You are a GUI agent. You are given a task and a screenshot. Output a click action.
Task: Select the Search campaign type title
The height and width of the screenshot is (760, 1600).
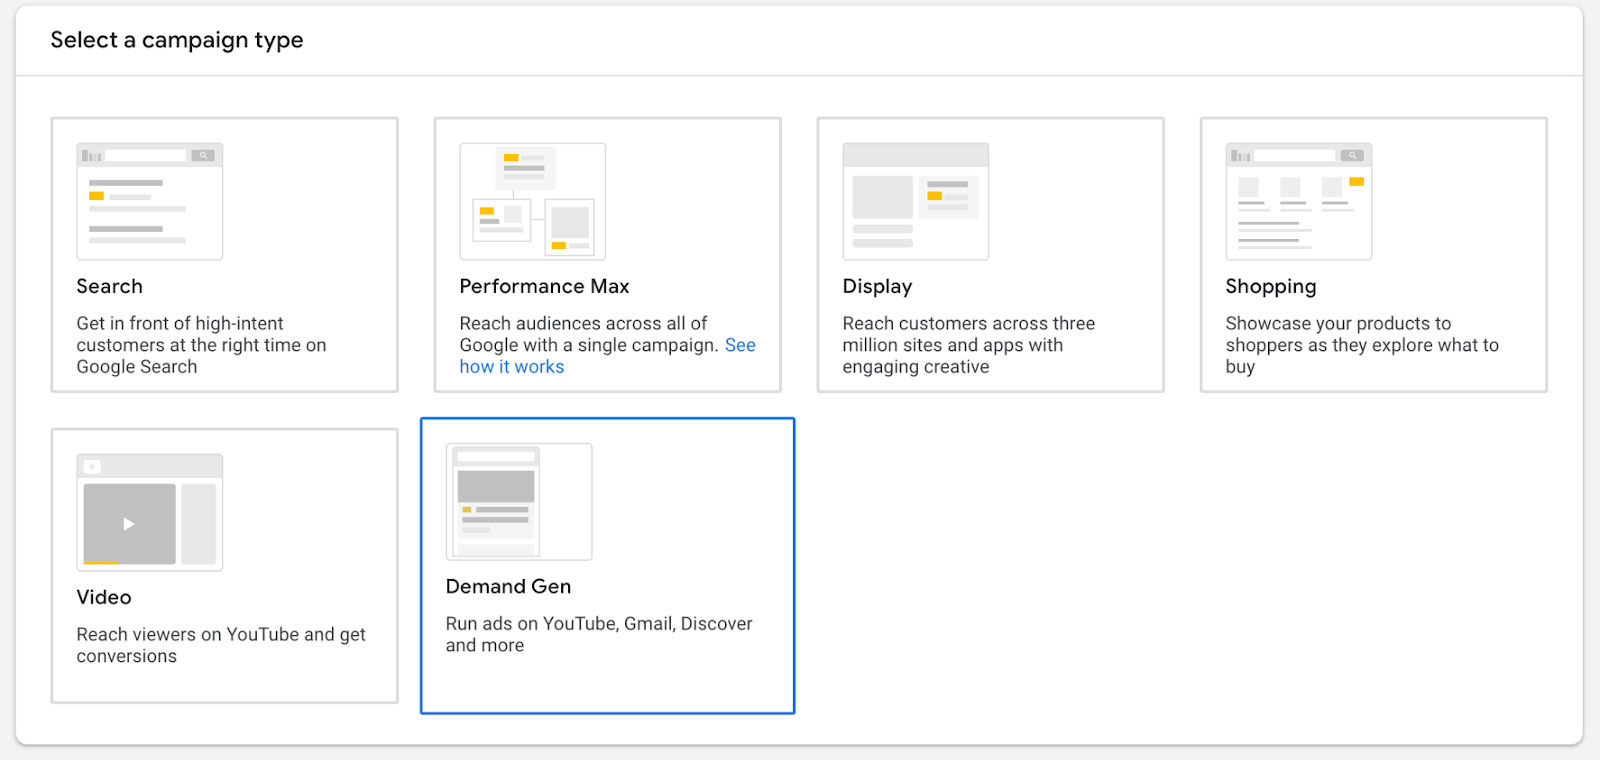click(110, 286)
